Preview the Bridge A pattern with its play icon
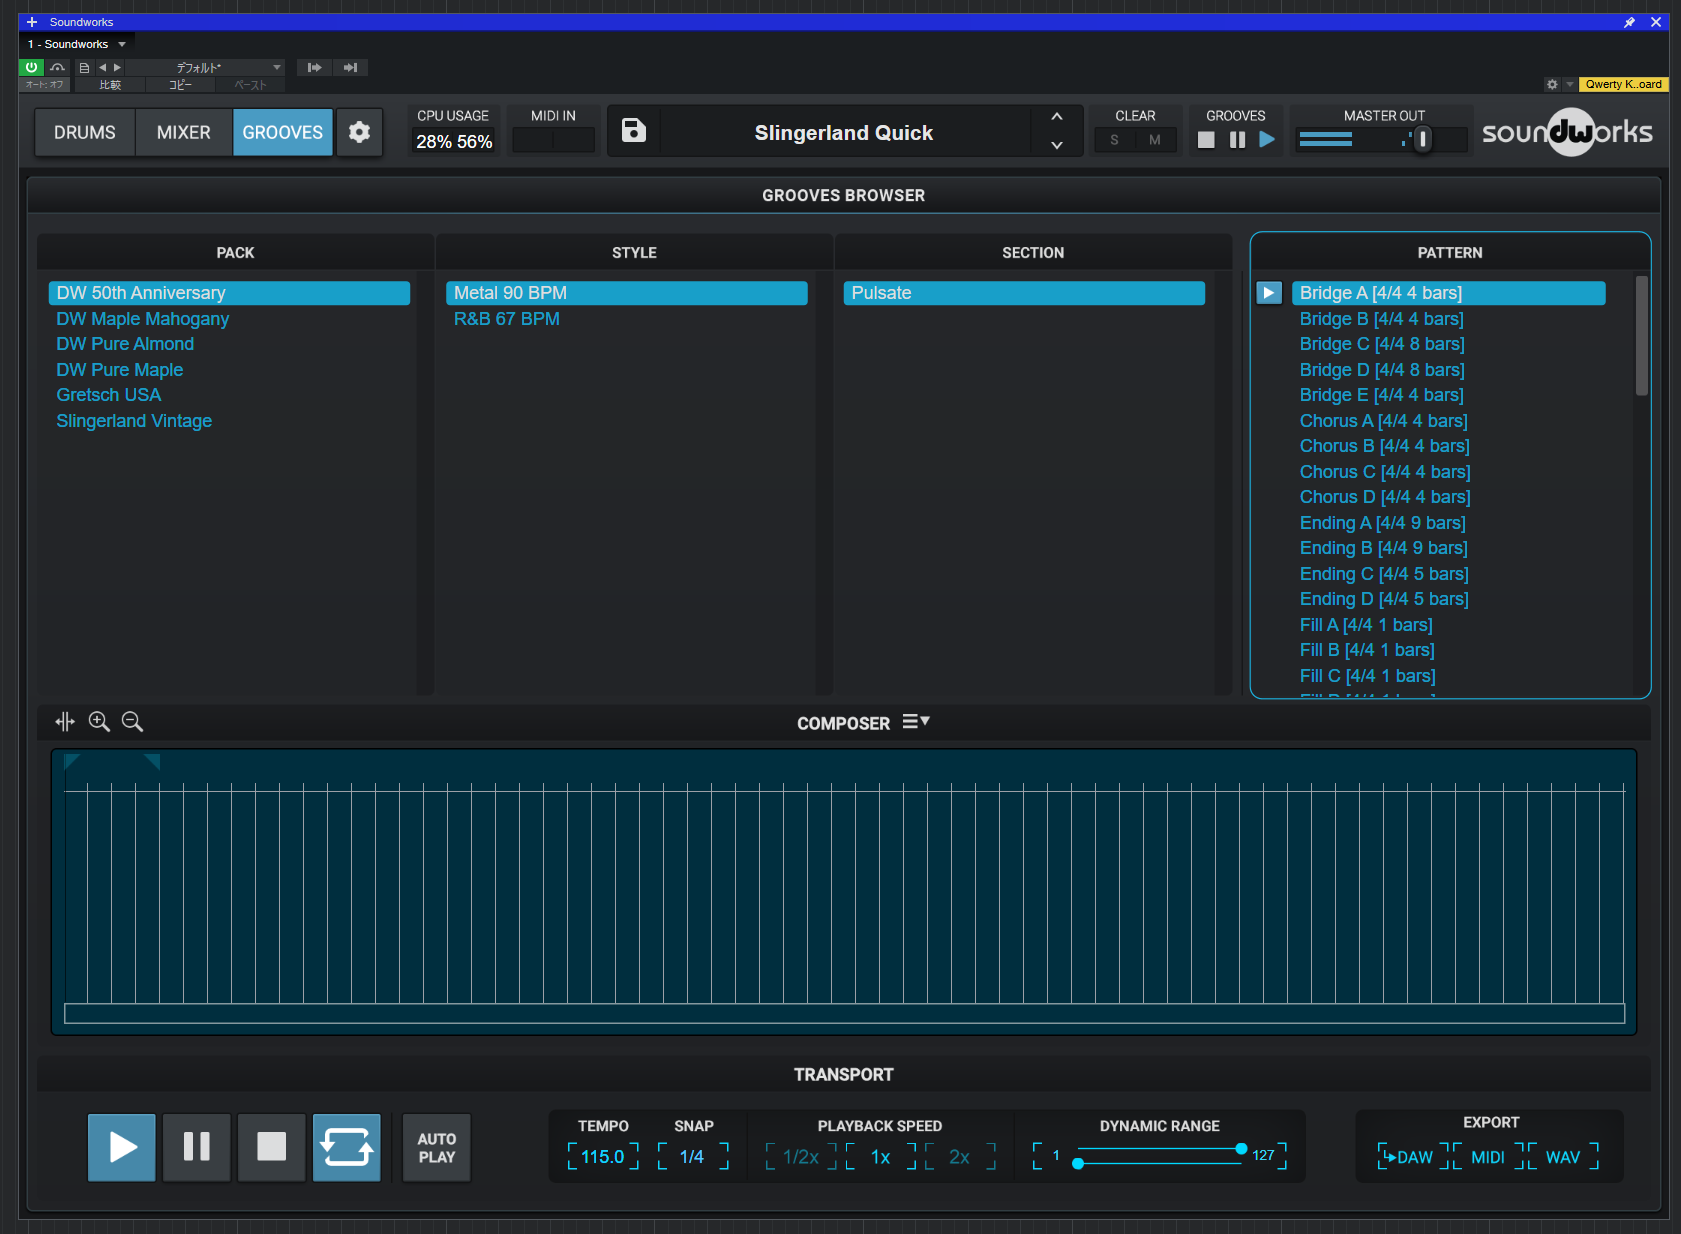The height and width of the screenshot is (1234, 1681). [1269, 293]
